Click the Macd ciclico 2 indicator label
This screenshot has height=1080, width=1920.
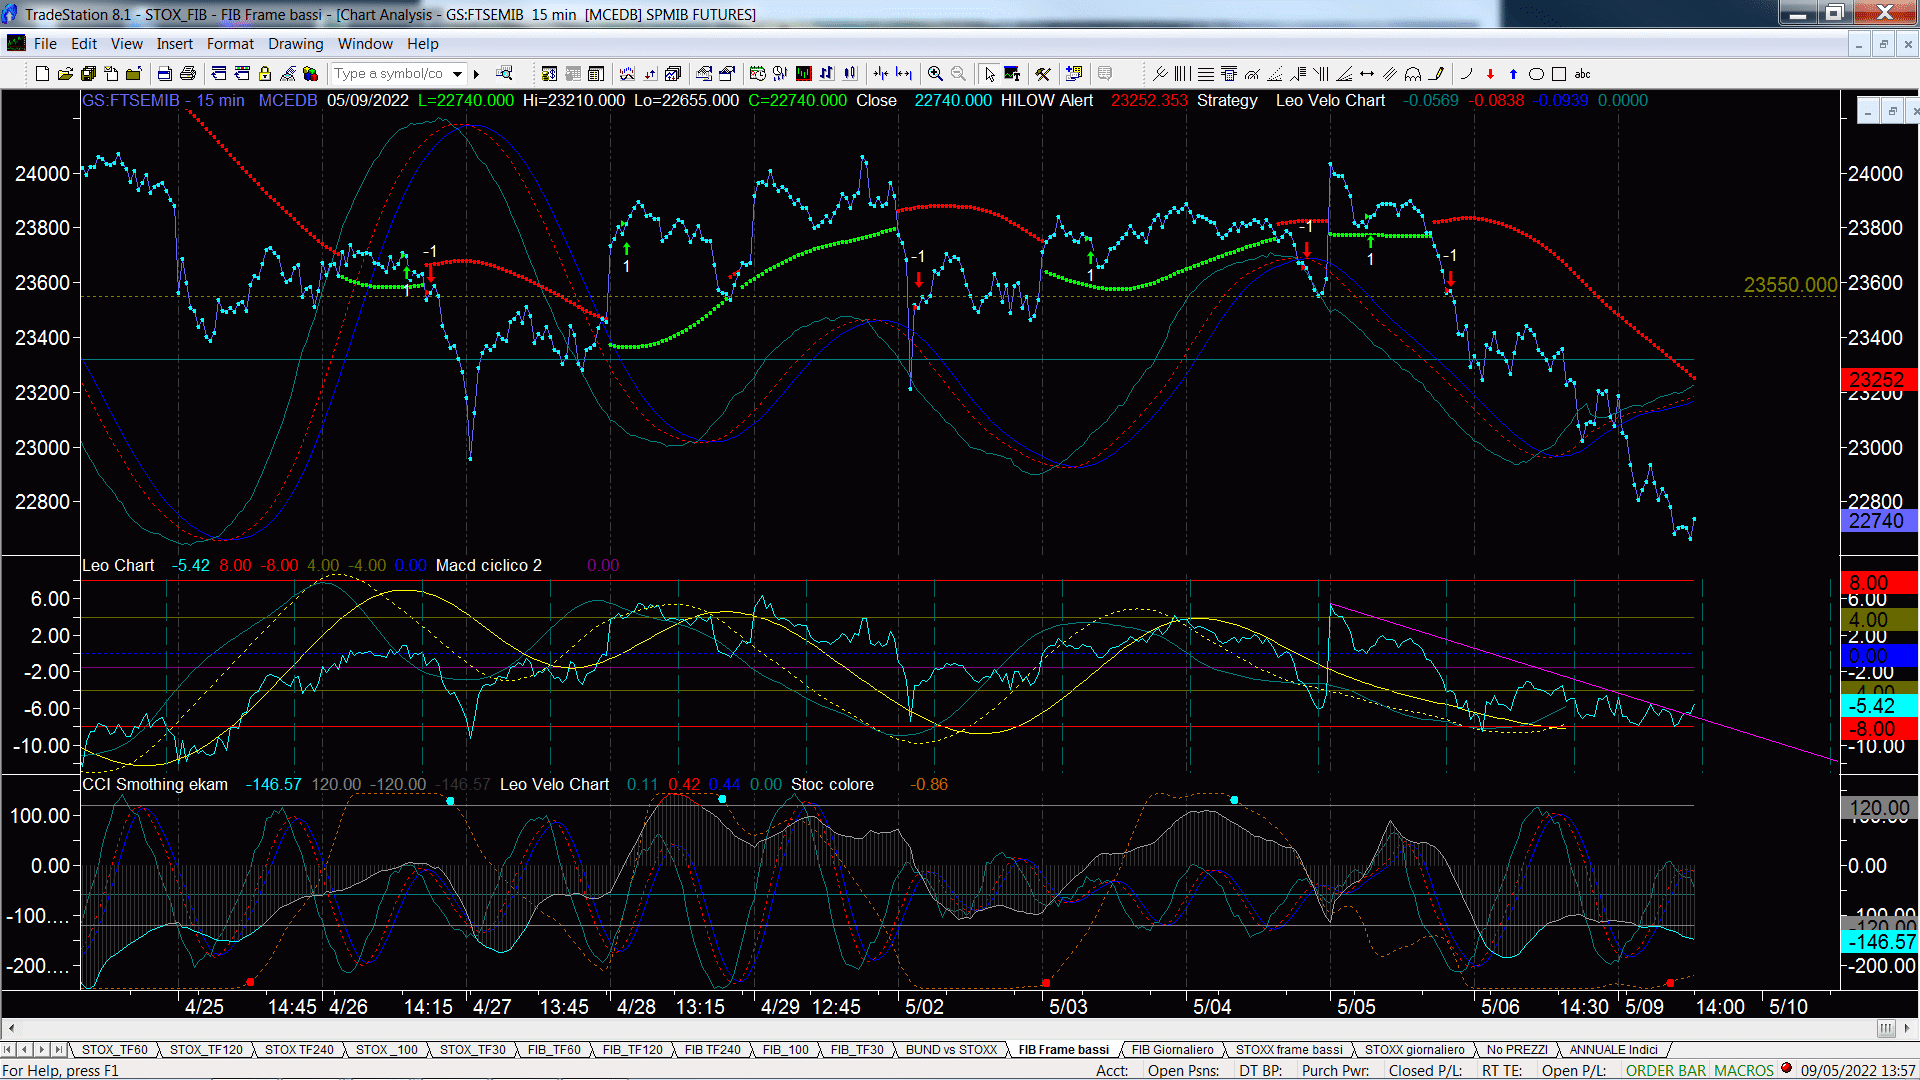tap(489, 566)
